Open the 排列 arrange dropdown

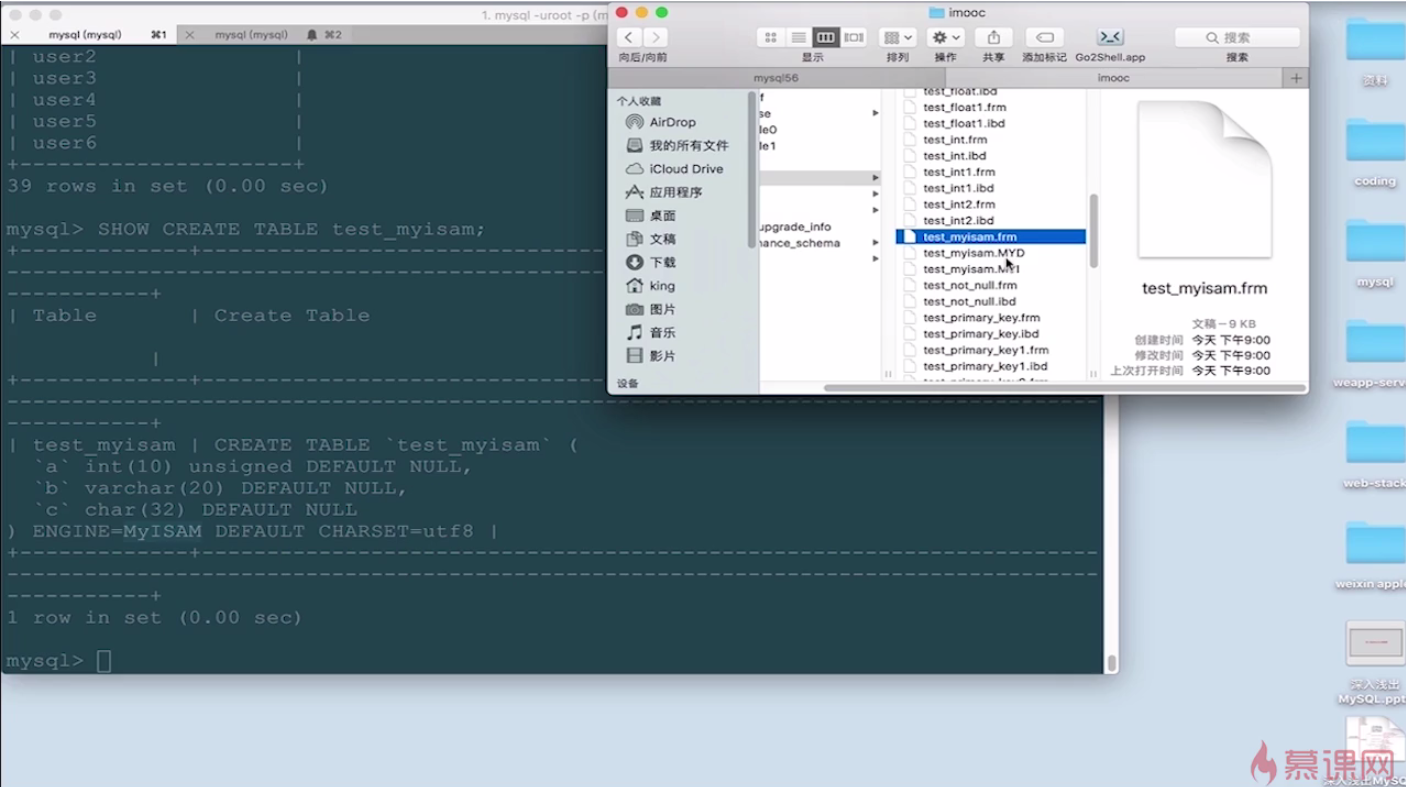click(x=897, y=37)
